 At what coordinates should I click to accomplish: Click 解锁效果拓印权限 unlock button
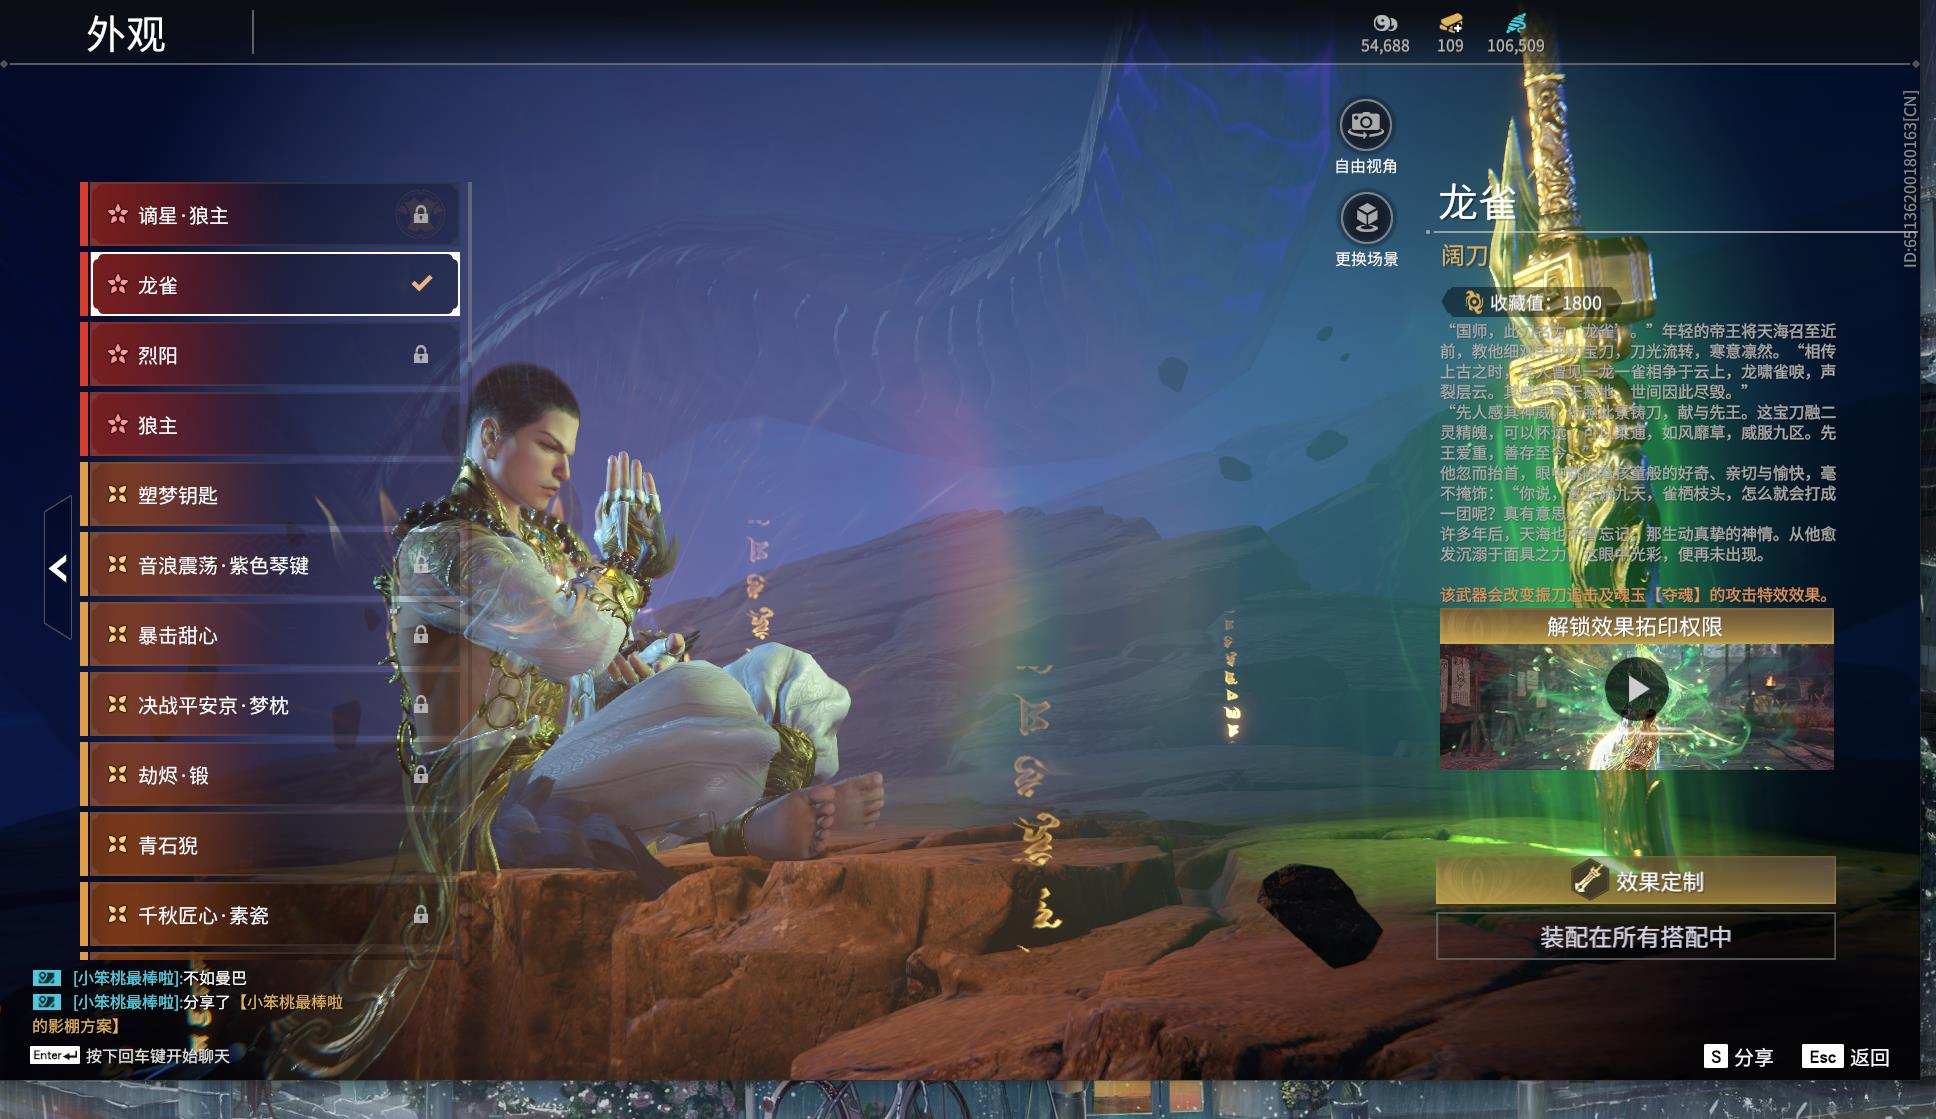1636,627
